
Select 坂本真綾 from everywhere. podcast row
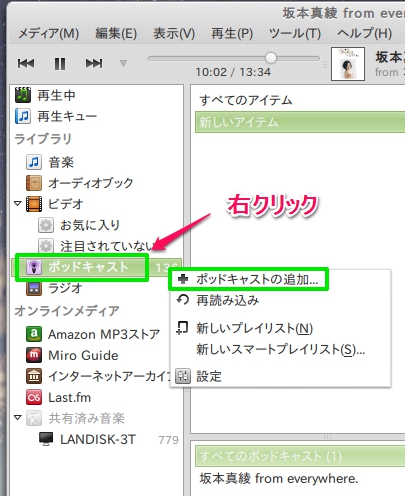tap(279, 478)
